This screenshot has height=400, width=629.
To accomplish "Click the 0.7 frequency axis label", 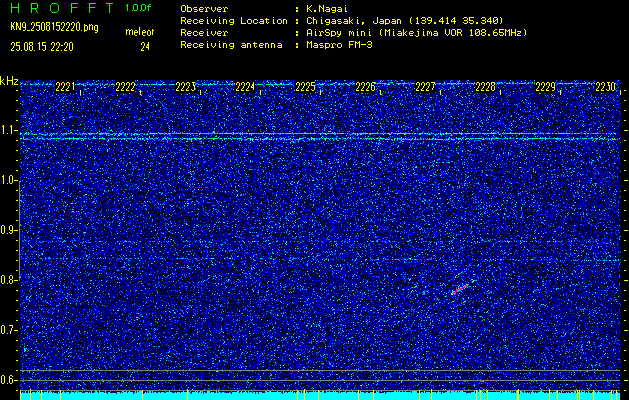I will pos(9,330).
